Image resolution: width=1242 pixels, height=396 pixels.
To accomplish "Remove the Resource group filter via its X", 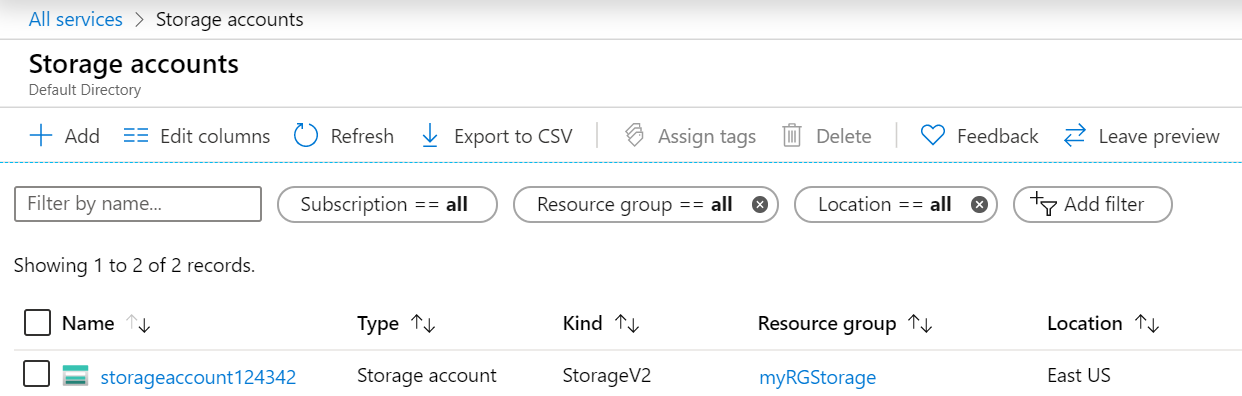I will pos(759,204).
